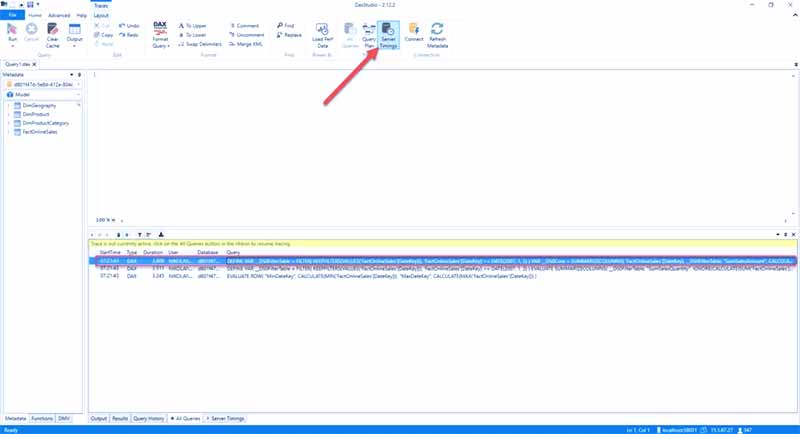Convert text with To Upper
The height and width of the screenshot is (434, 800).
192,25
